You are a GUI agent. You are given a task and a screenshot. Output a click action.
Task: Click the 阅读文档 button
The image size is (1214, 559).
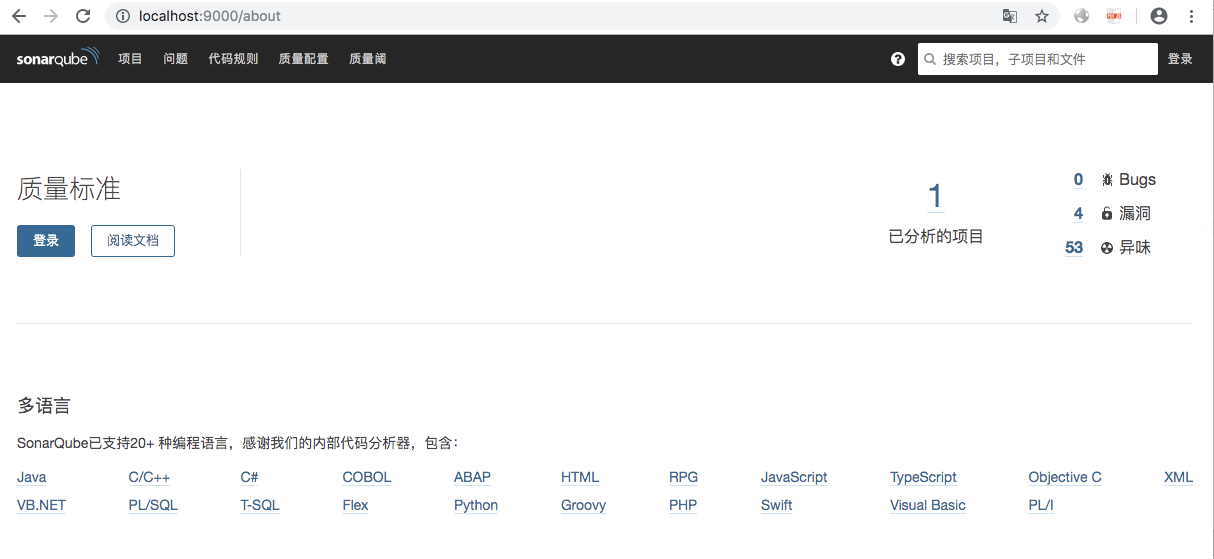click(133, 241)
